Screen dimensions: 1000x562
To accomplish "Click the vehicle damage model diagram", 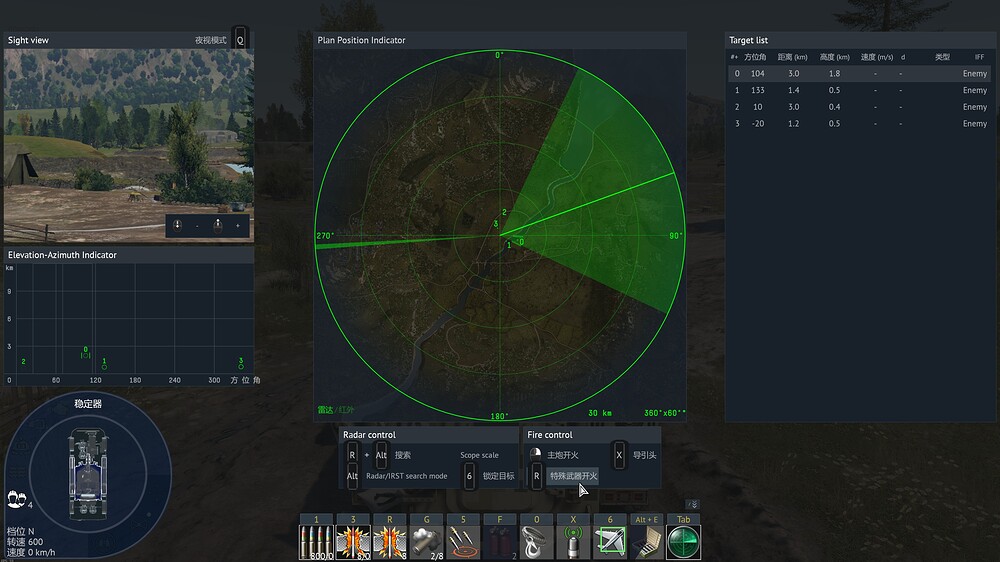I will (88, 474).
